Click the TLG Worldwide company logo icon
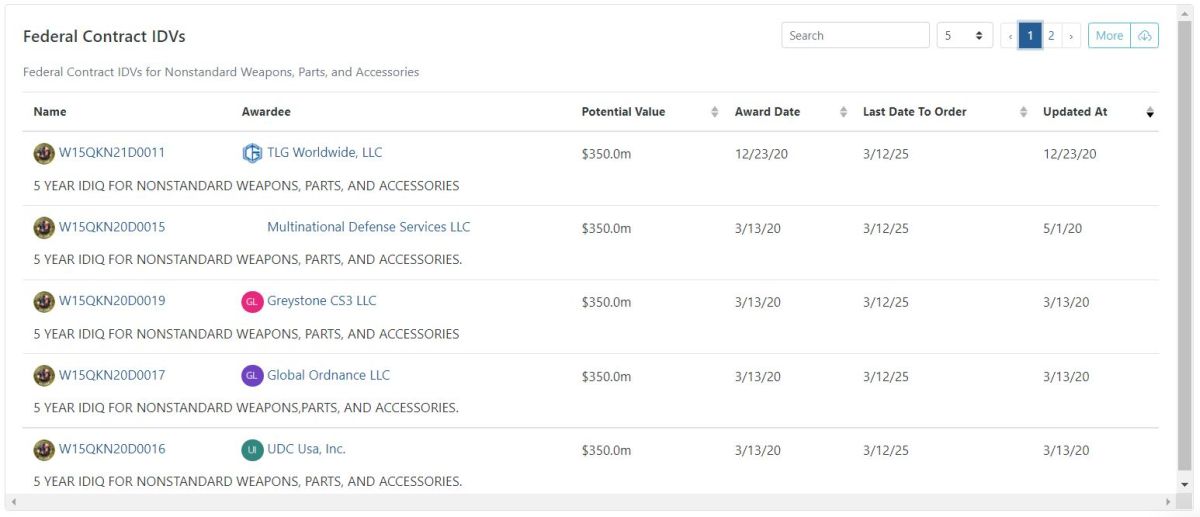Screen dimensions: 1200x517 tap(252, 153)
